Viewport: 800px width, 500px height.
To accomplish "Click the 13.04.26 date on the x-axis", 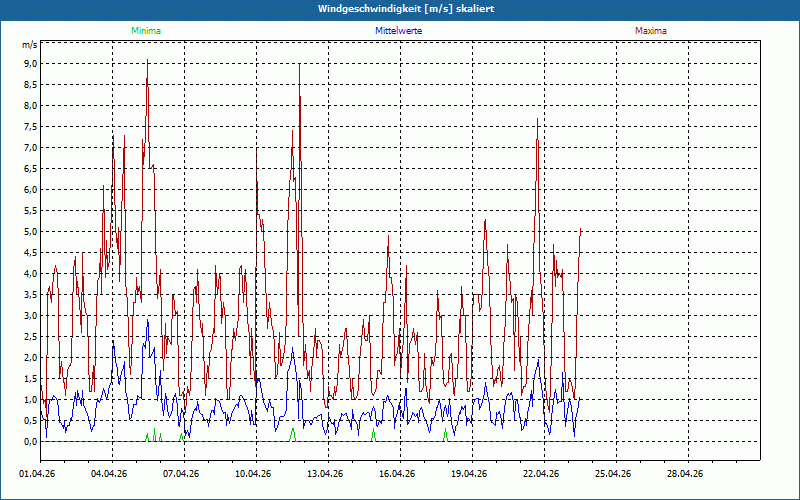I will pos(327,474).
